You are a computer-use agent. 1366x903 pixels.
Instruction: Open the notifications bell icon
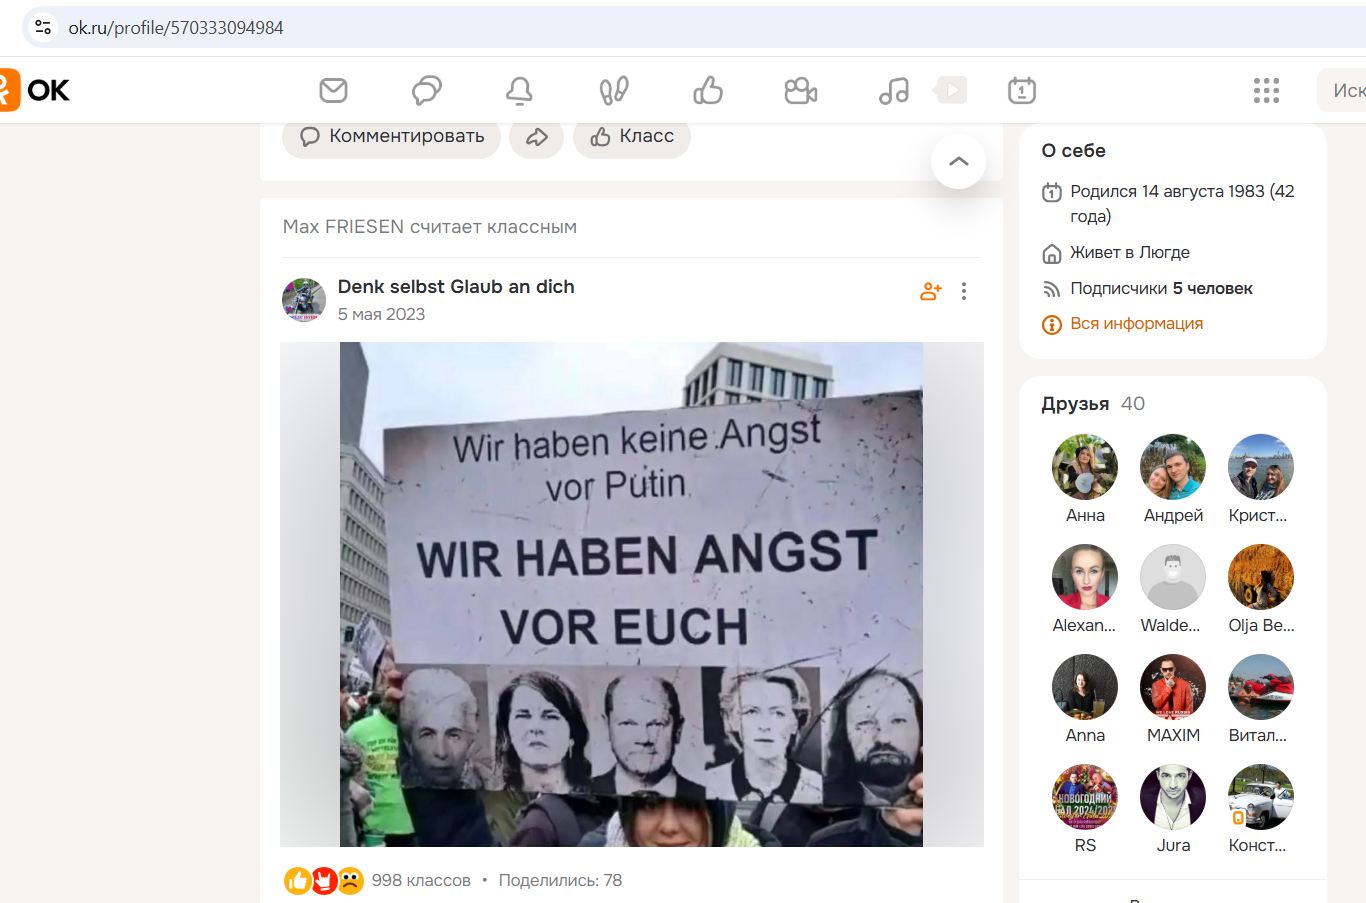519,91
